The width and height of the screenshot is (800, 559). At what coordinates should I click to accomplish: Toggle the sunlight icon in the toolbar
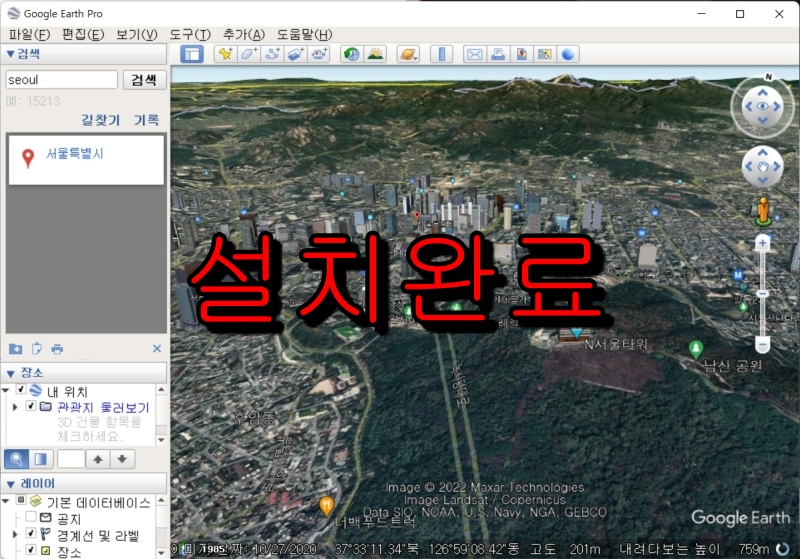[375, 54]
